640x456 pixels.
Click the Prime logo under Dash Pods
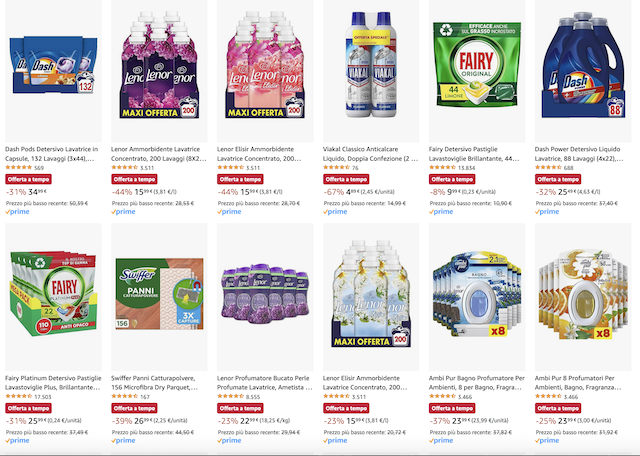[17, 211]
